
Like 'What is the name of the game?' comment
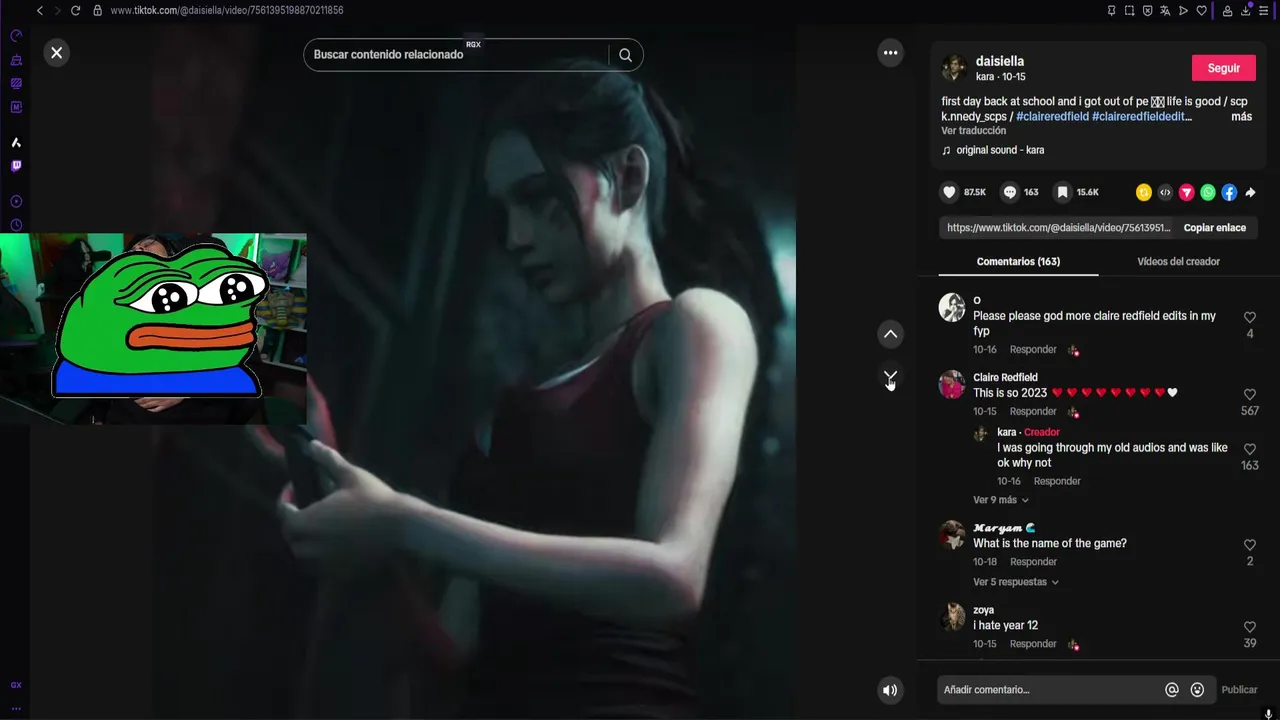(1250, 545)
